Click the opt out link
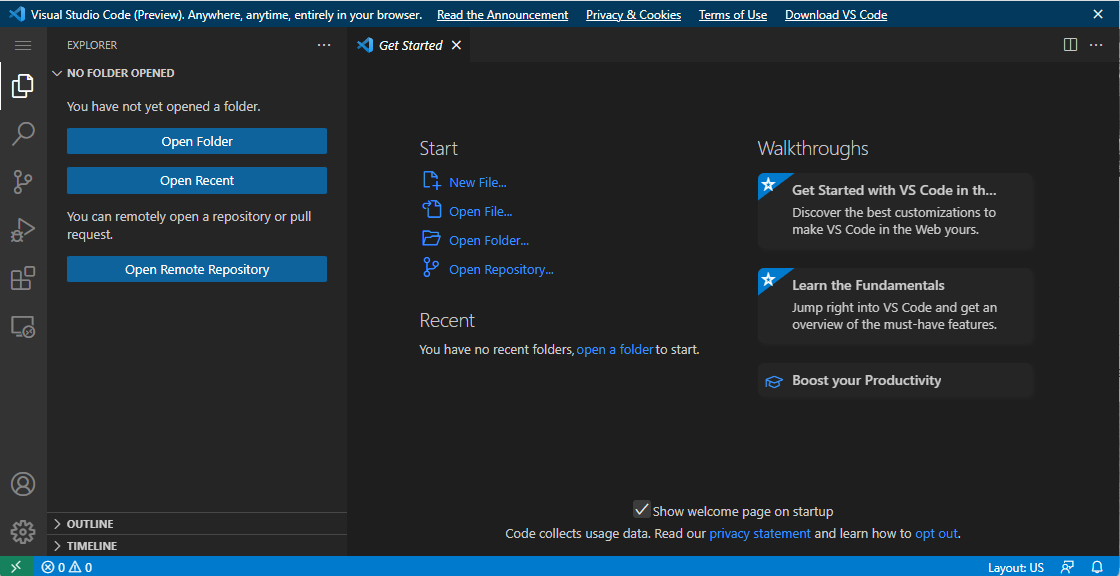The image size is (1120, 576). point(936,533)
